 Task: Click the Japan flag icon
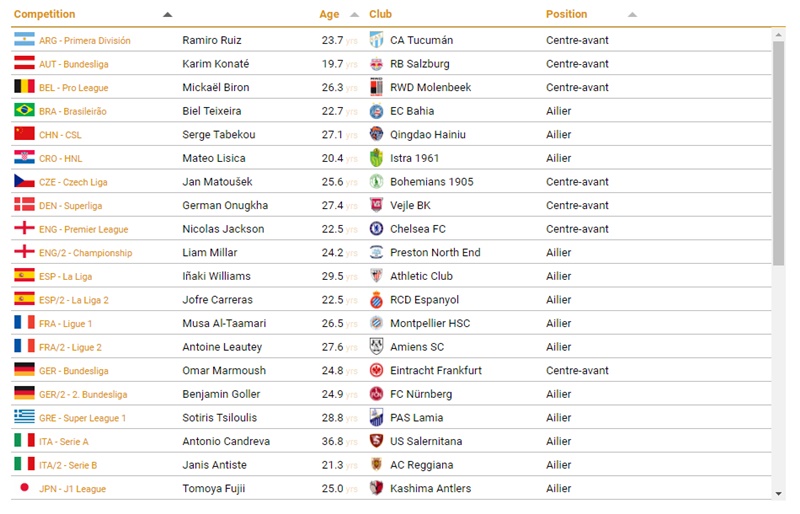[24, 488]
